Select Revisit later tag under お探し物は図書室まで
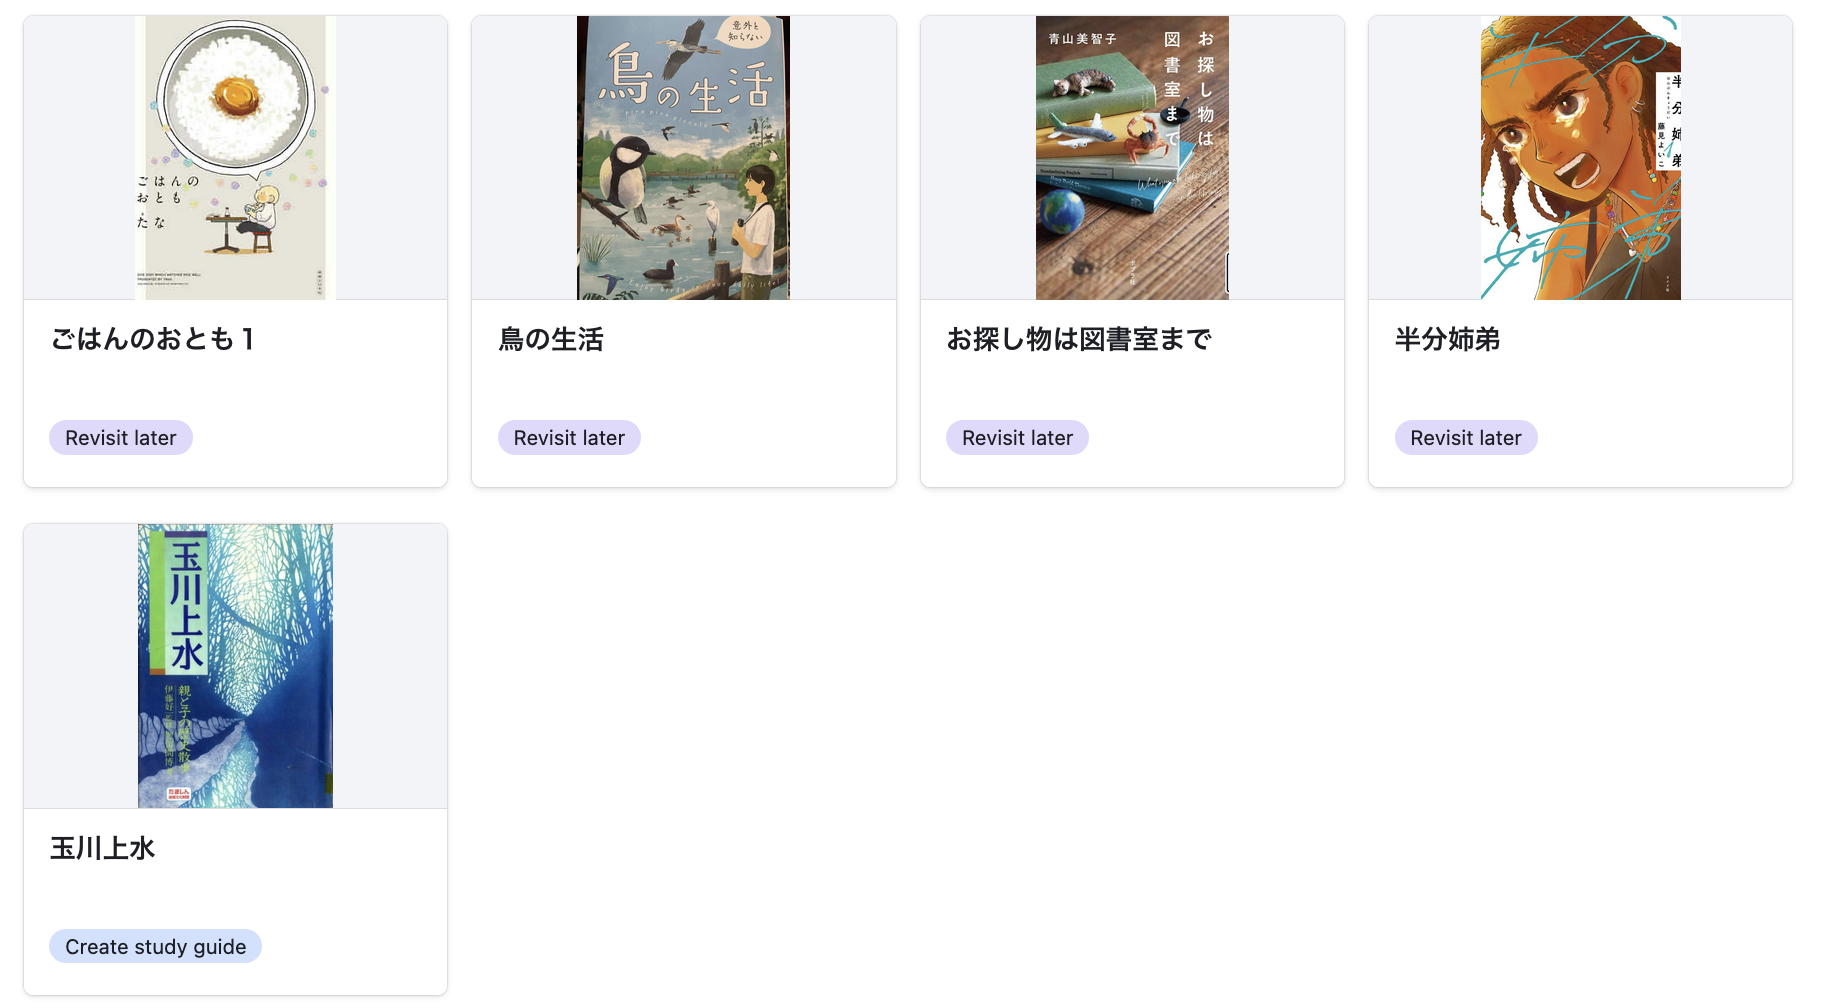 coord(1017,438)
